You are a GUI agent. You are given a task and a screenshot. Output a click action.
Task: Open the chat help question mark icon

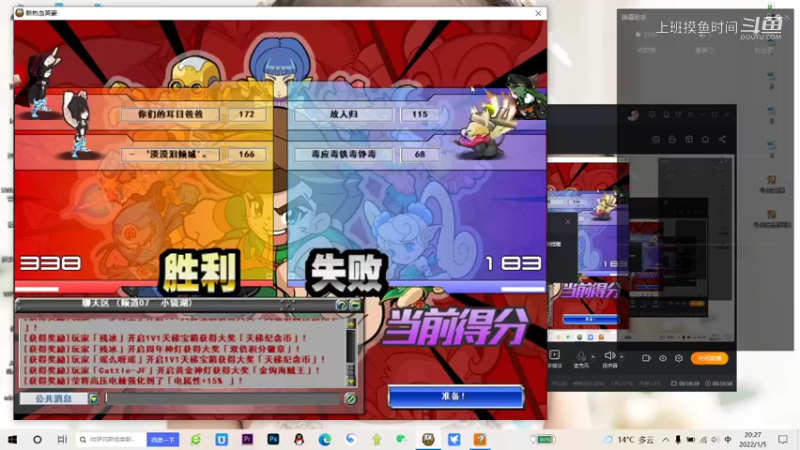tap(341, 305)
